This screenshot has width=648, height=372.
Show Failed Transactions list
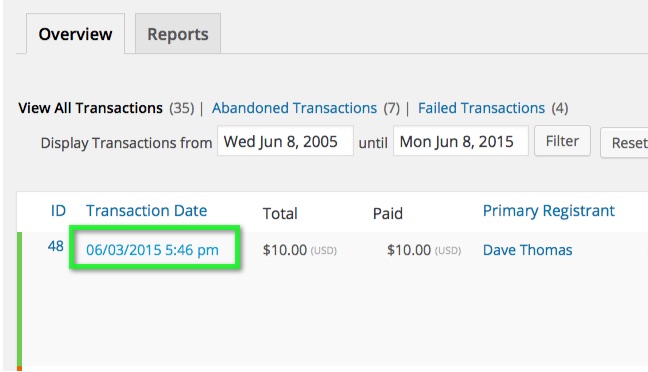(481, 108)
